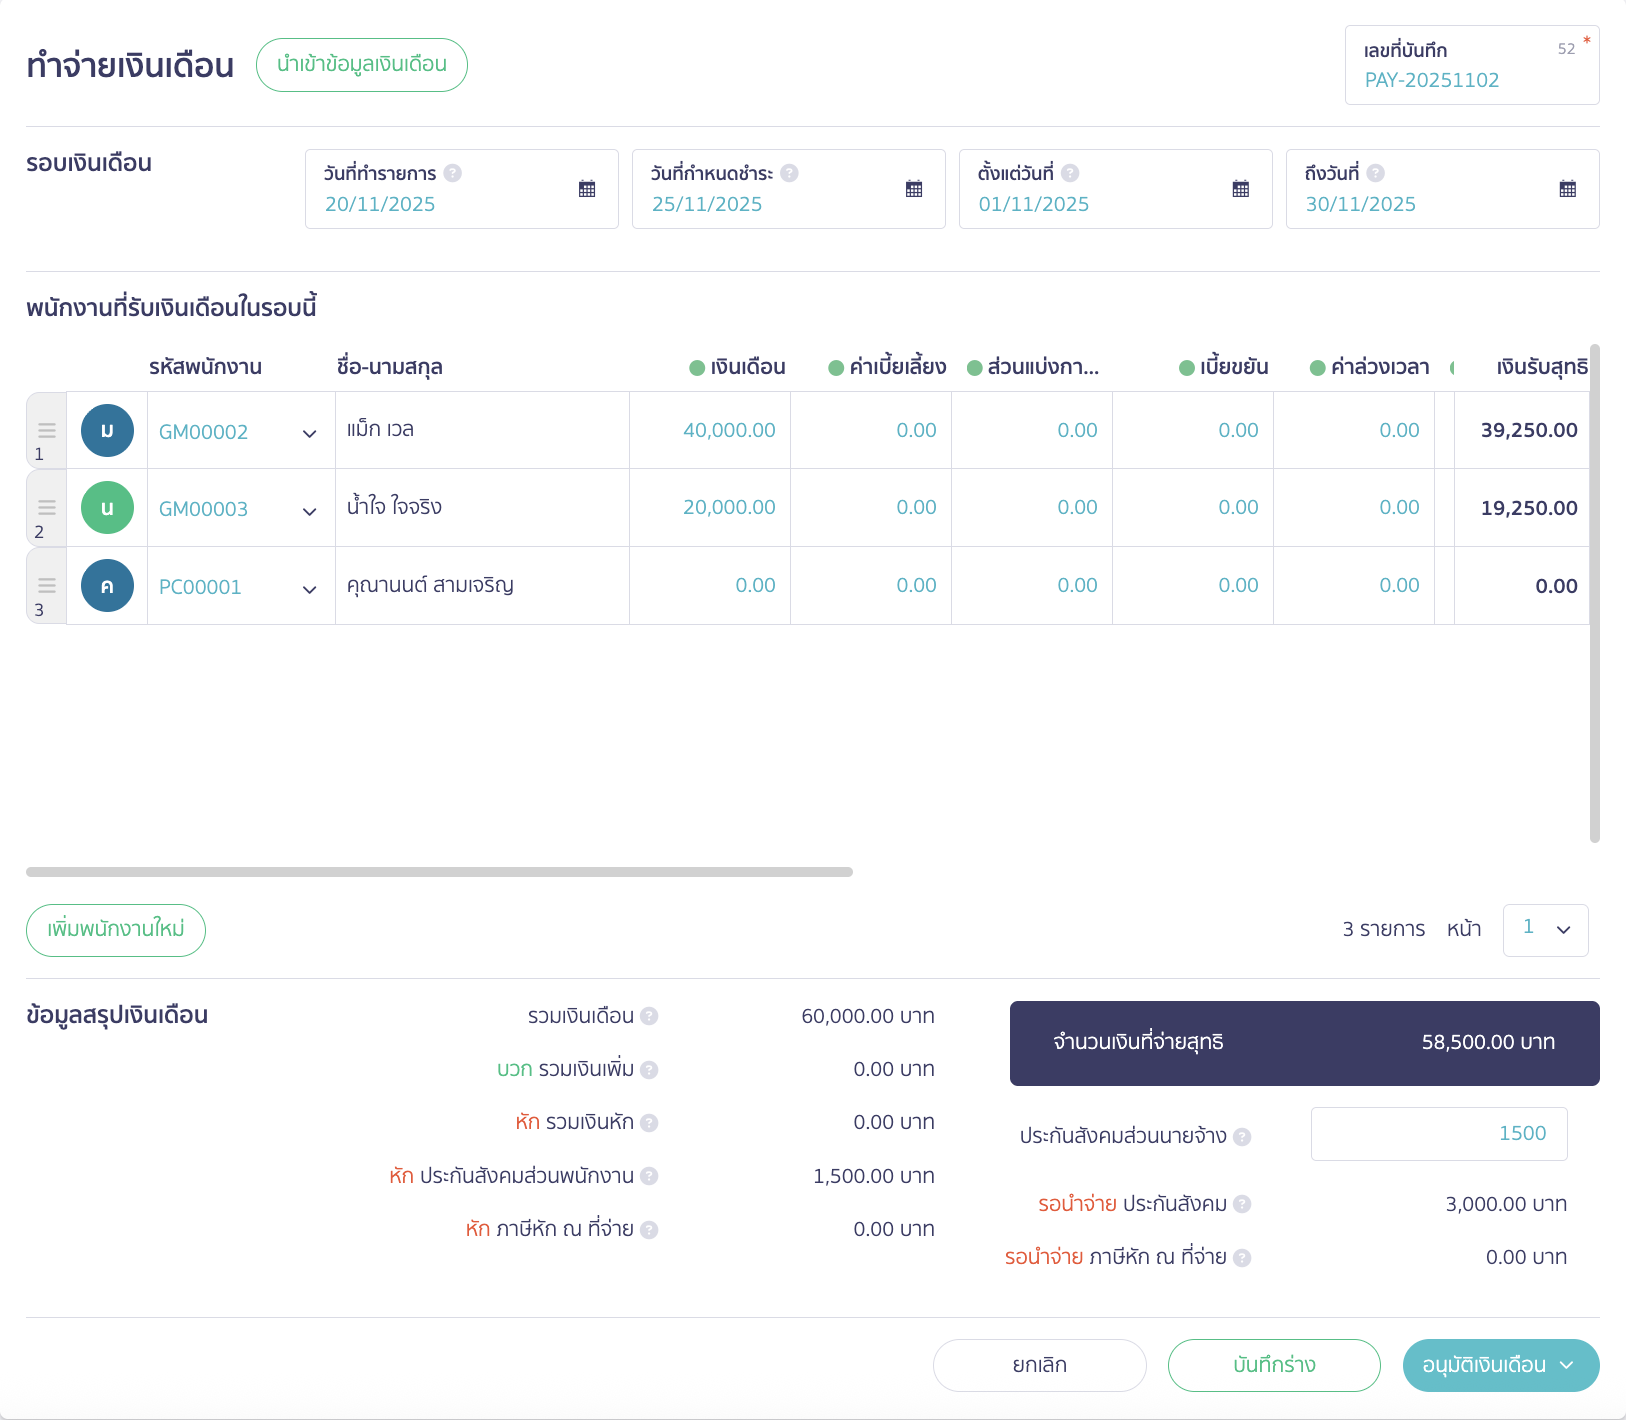1626x1420 pixels.
Task: Click help icon next to รวมเงินเดือน
Action: coord(649,1016)
